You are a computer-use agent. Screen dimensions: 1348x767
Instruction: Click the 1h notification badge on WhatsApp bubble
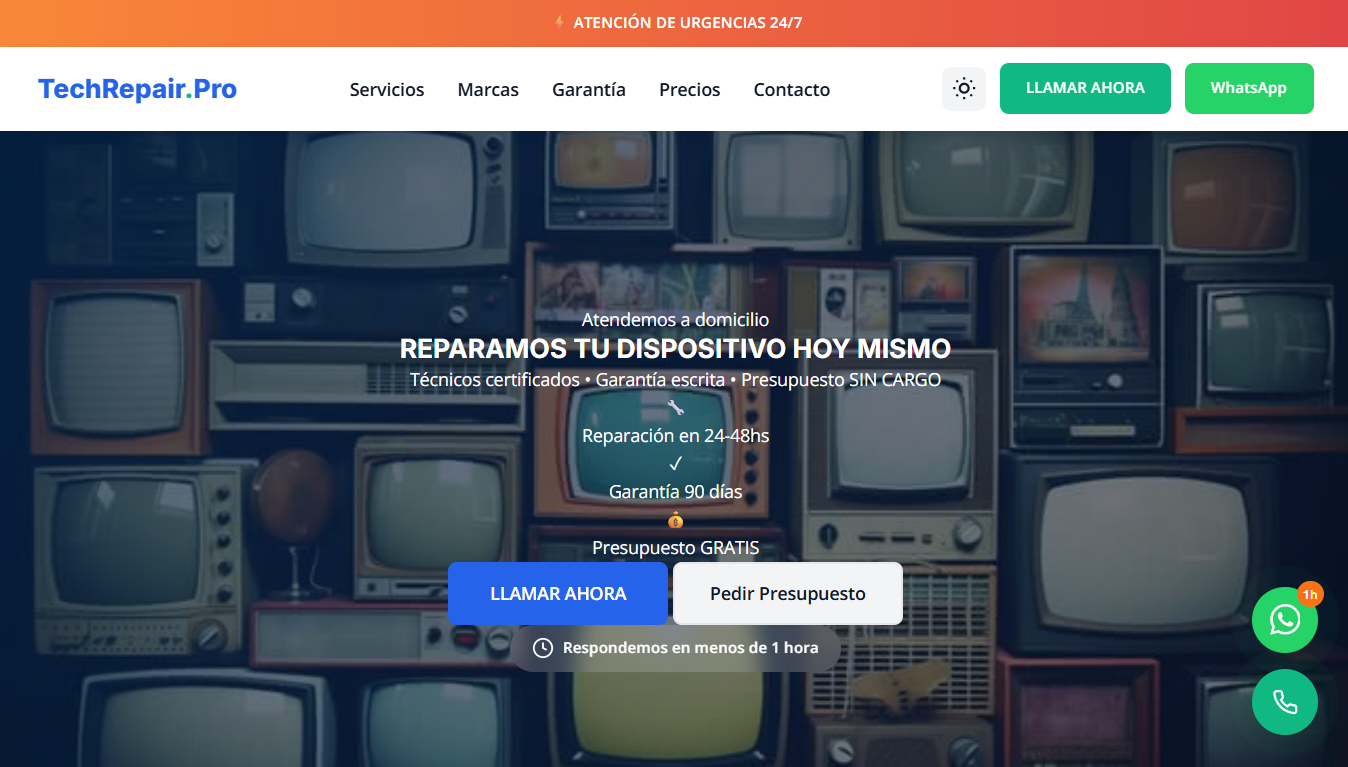(x=1310, y=594)
